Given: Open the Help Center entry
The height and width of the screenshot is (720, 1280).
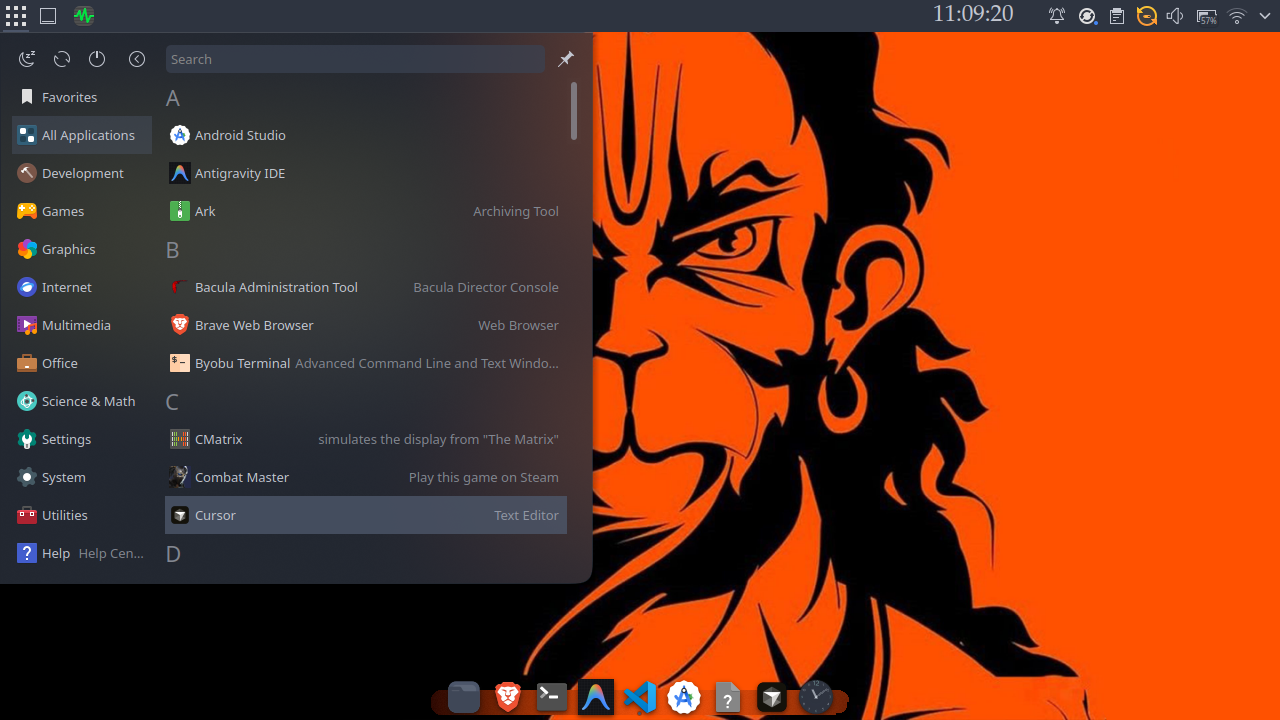Looking at the screenshot, I should click(x=82, y=553).
